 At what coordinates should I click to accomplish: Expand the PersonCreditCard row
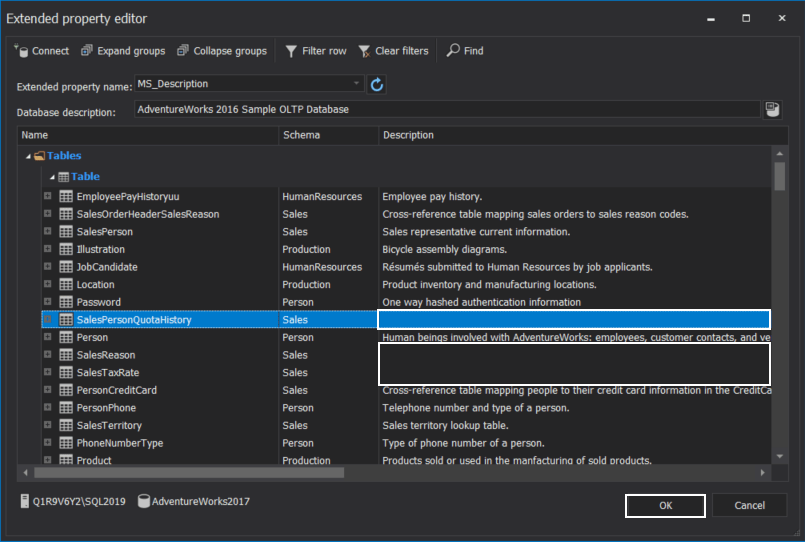47,390
